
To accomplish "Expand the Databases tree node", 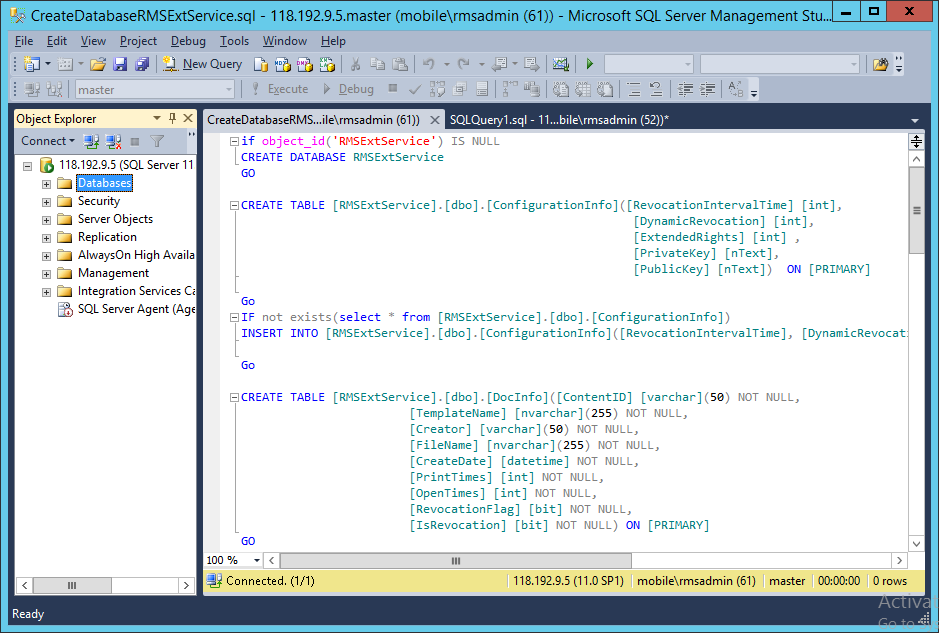I will click(x=46, y=184).
